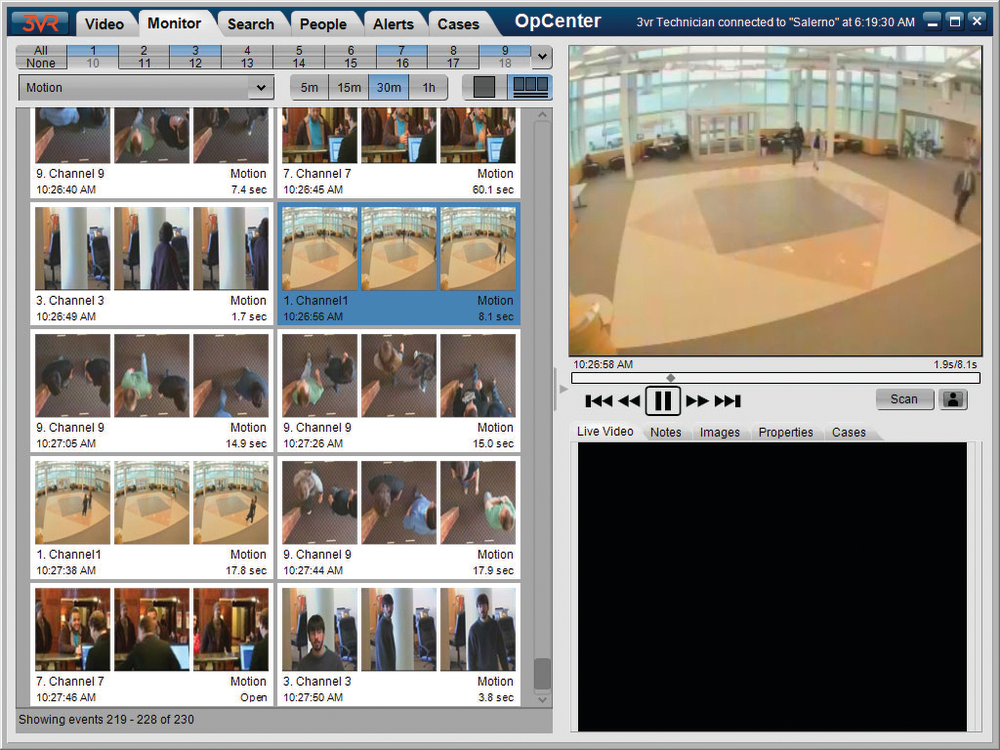
Task: Rewind the video
Action: pos(630,400)
